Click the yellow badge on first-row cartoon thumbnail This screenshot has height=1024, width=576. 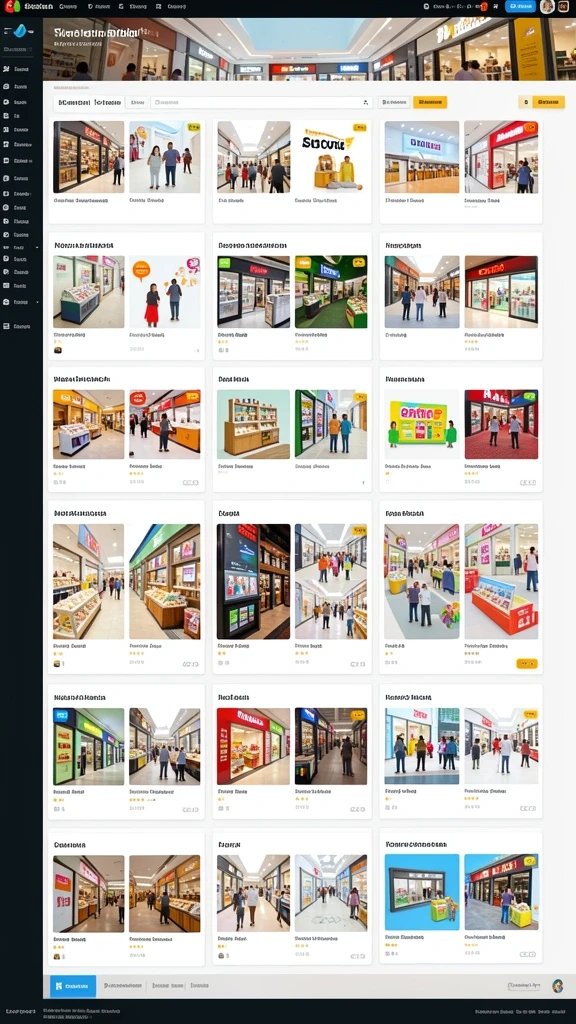click(x=359, y=128)
